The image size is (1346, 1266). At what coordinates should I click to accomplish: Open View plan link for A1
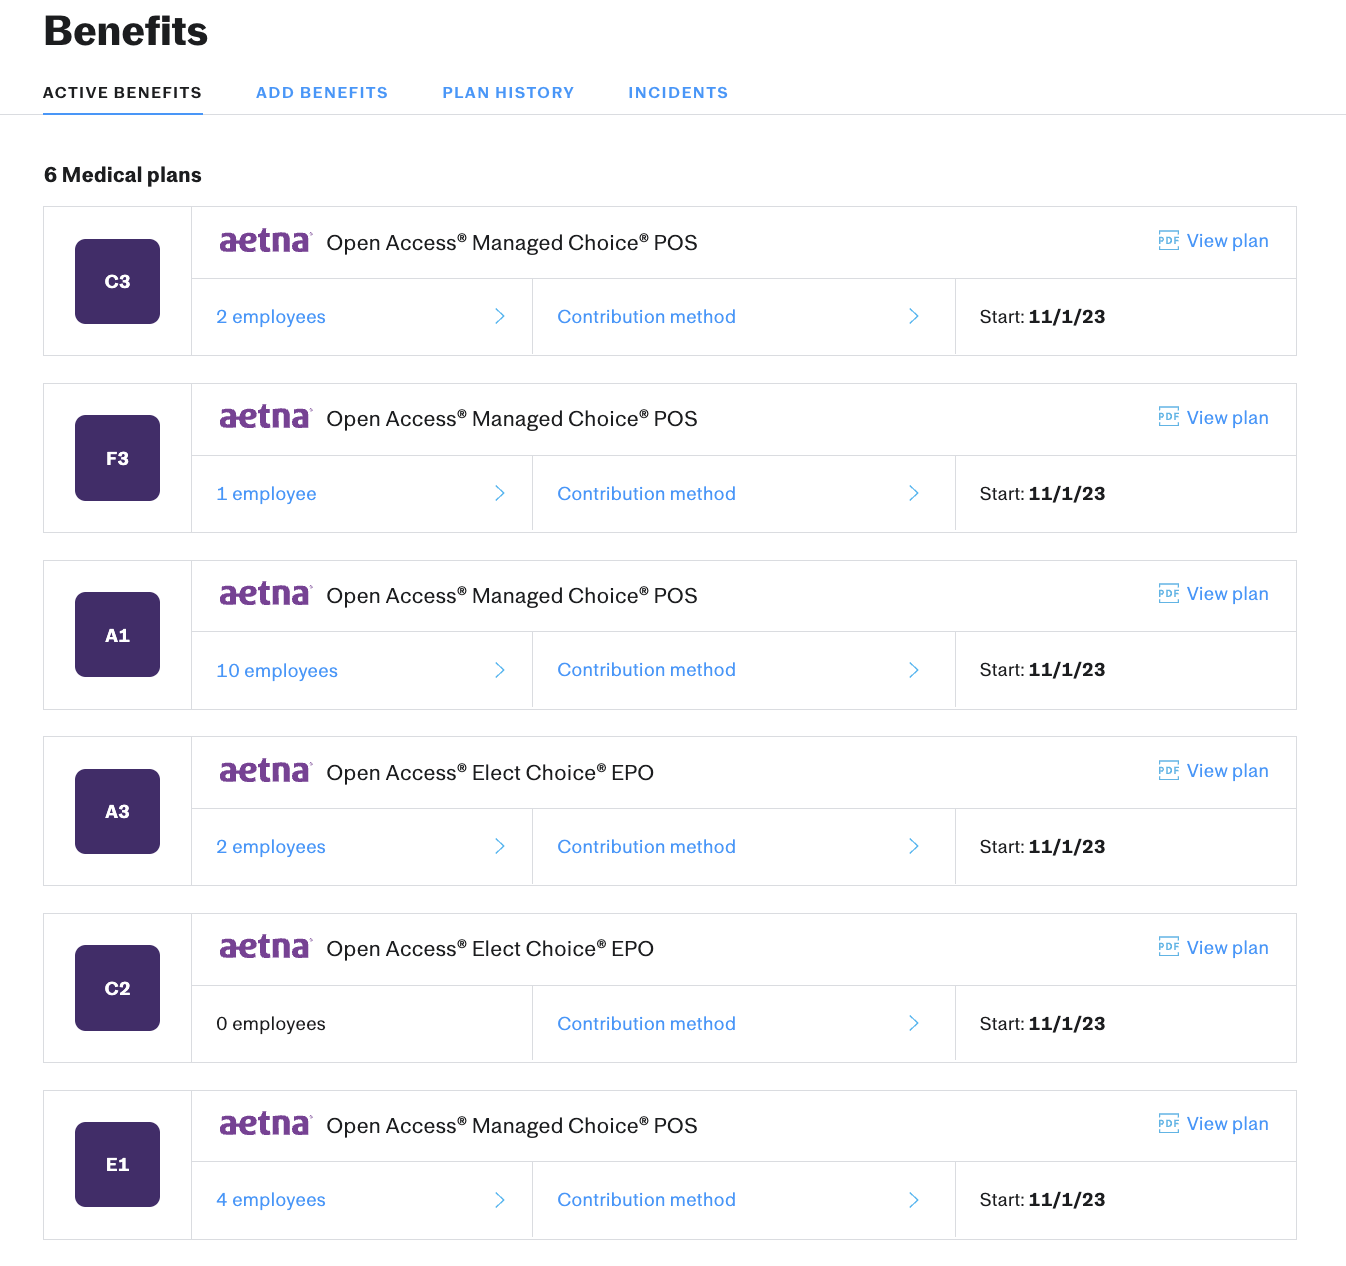(1227, 594)
